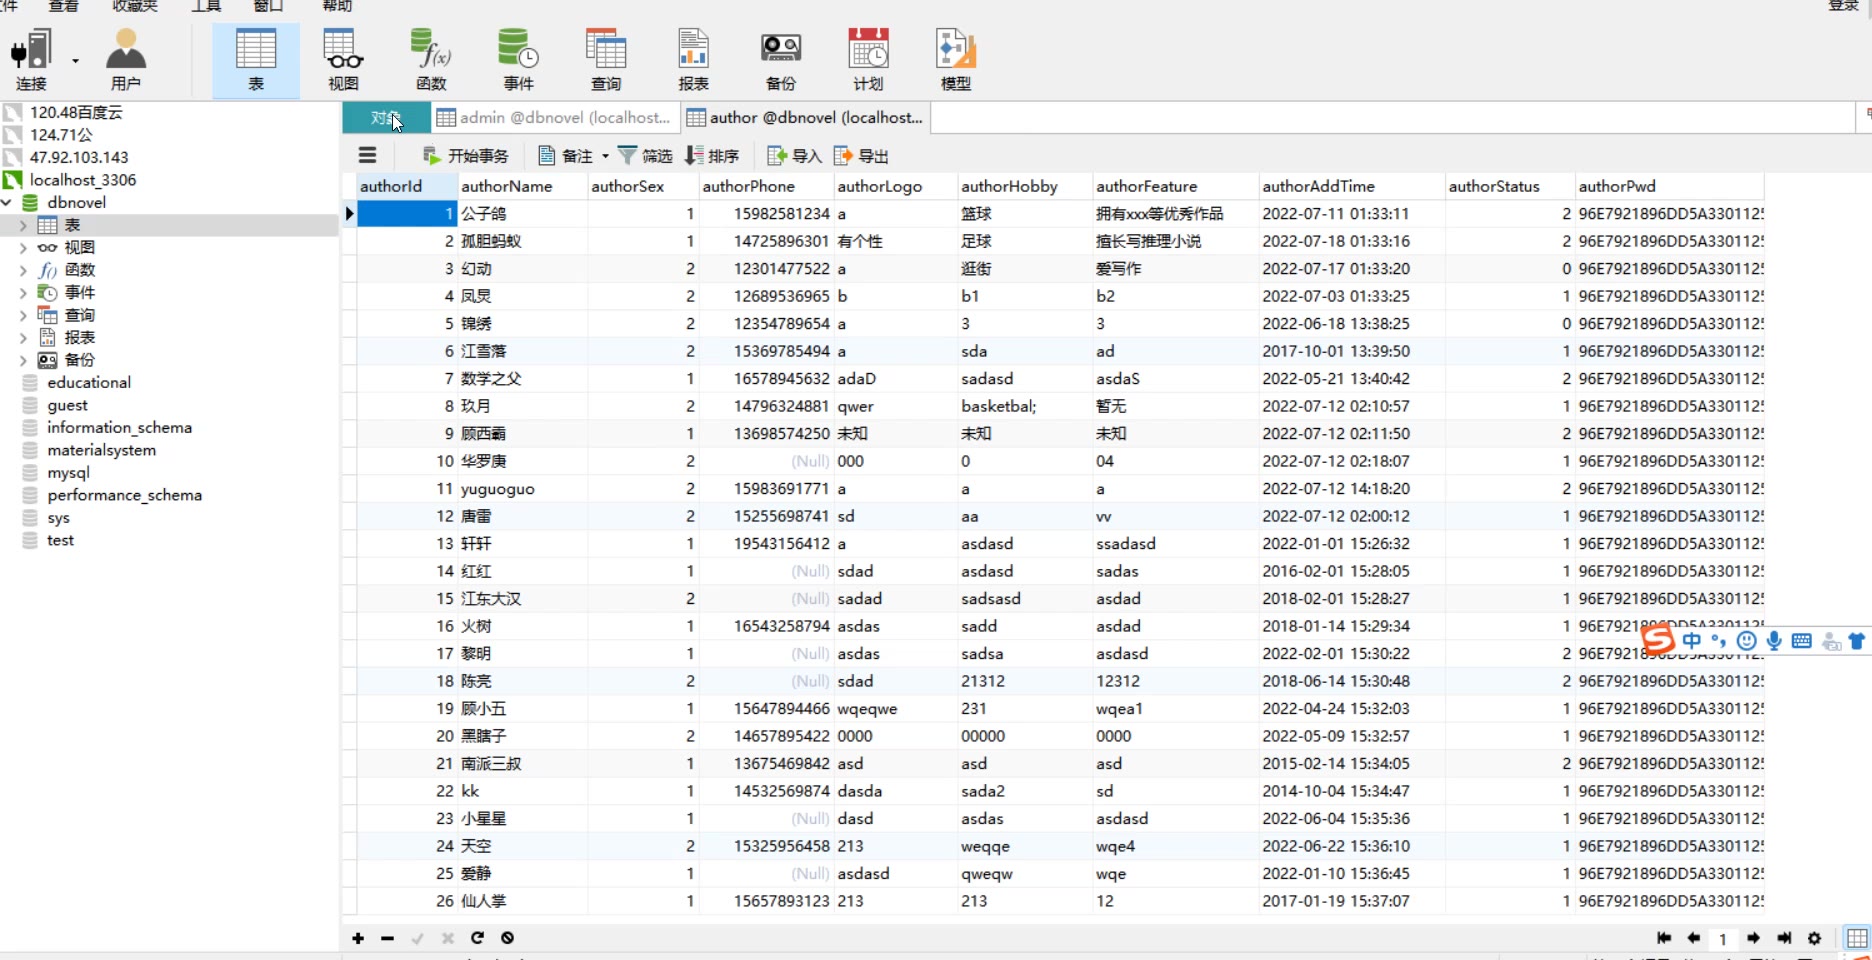1872x960 pixels.
Task: Select the materialsystem database in sidebar
Action: click(x=101, y=450)
